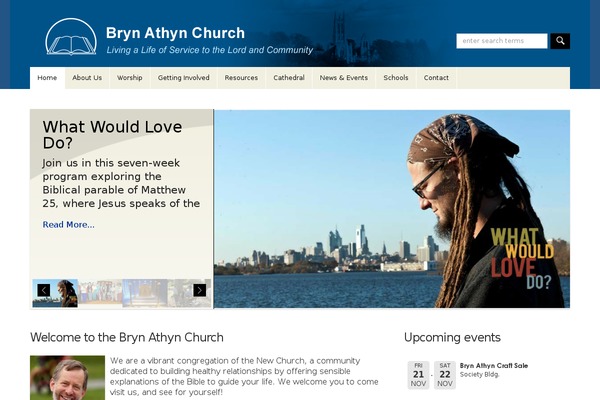
Task: Open the Cathedral menu
Action: coord(289,78)
